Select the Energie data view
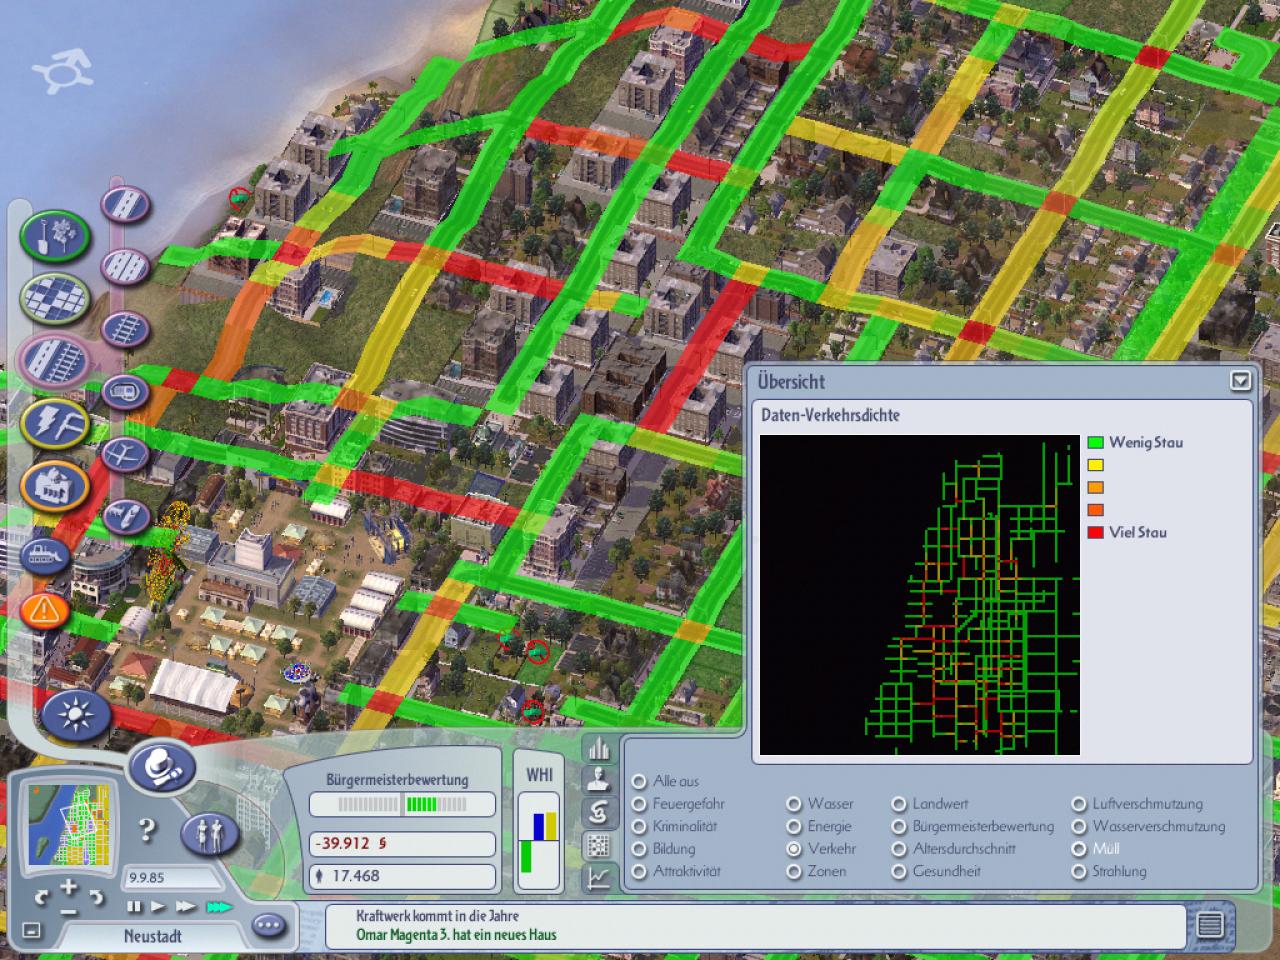The image size is (1280, 960). tap(794, 827)
